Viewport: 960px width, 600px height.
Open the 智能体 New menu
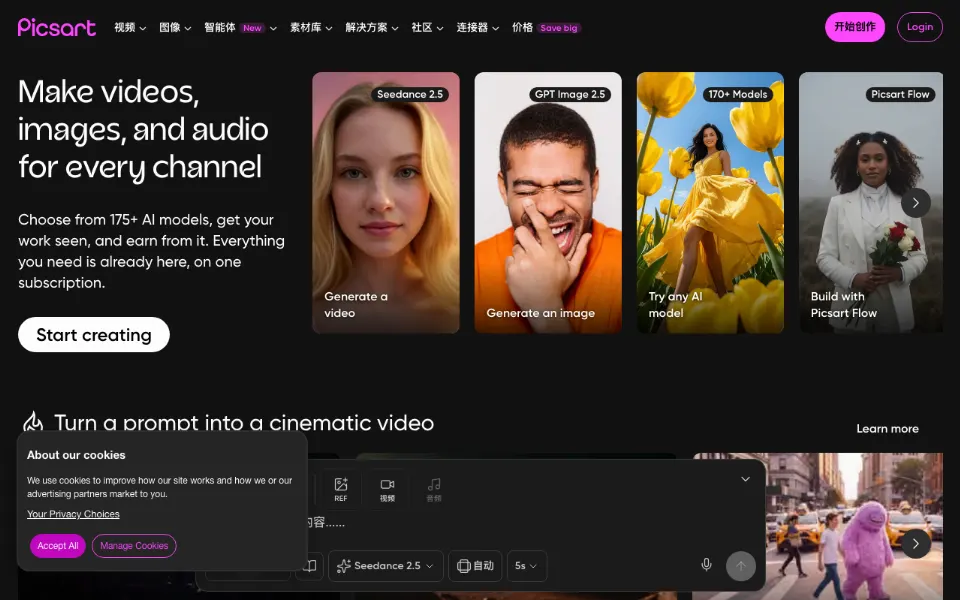(241, 28)
